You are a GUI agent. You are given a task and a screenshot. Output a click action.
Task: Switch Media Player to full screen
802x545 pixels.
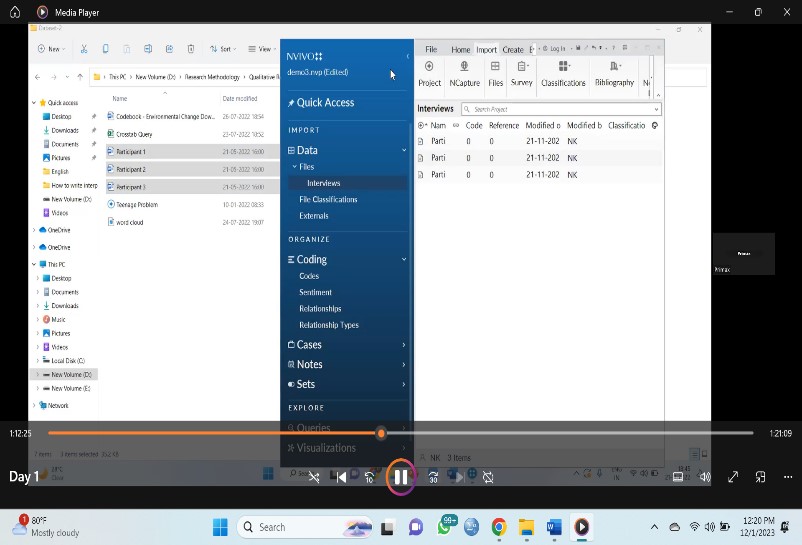[733, 477]
